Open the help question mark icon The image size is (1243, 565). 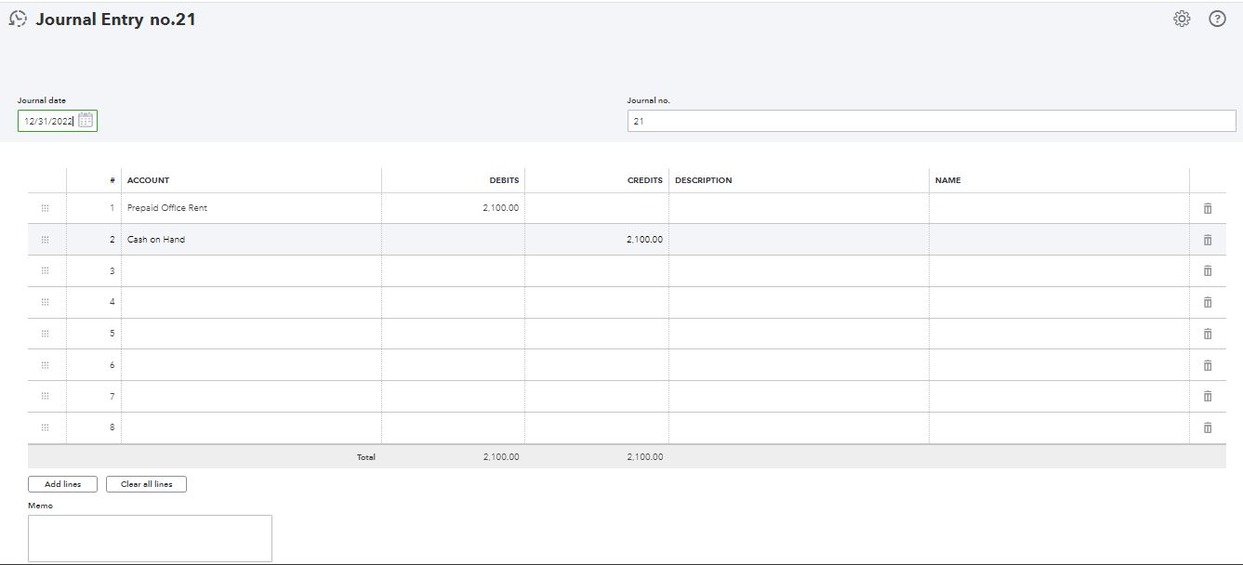pos(1217,19)
